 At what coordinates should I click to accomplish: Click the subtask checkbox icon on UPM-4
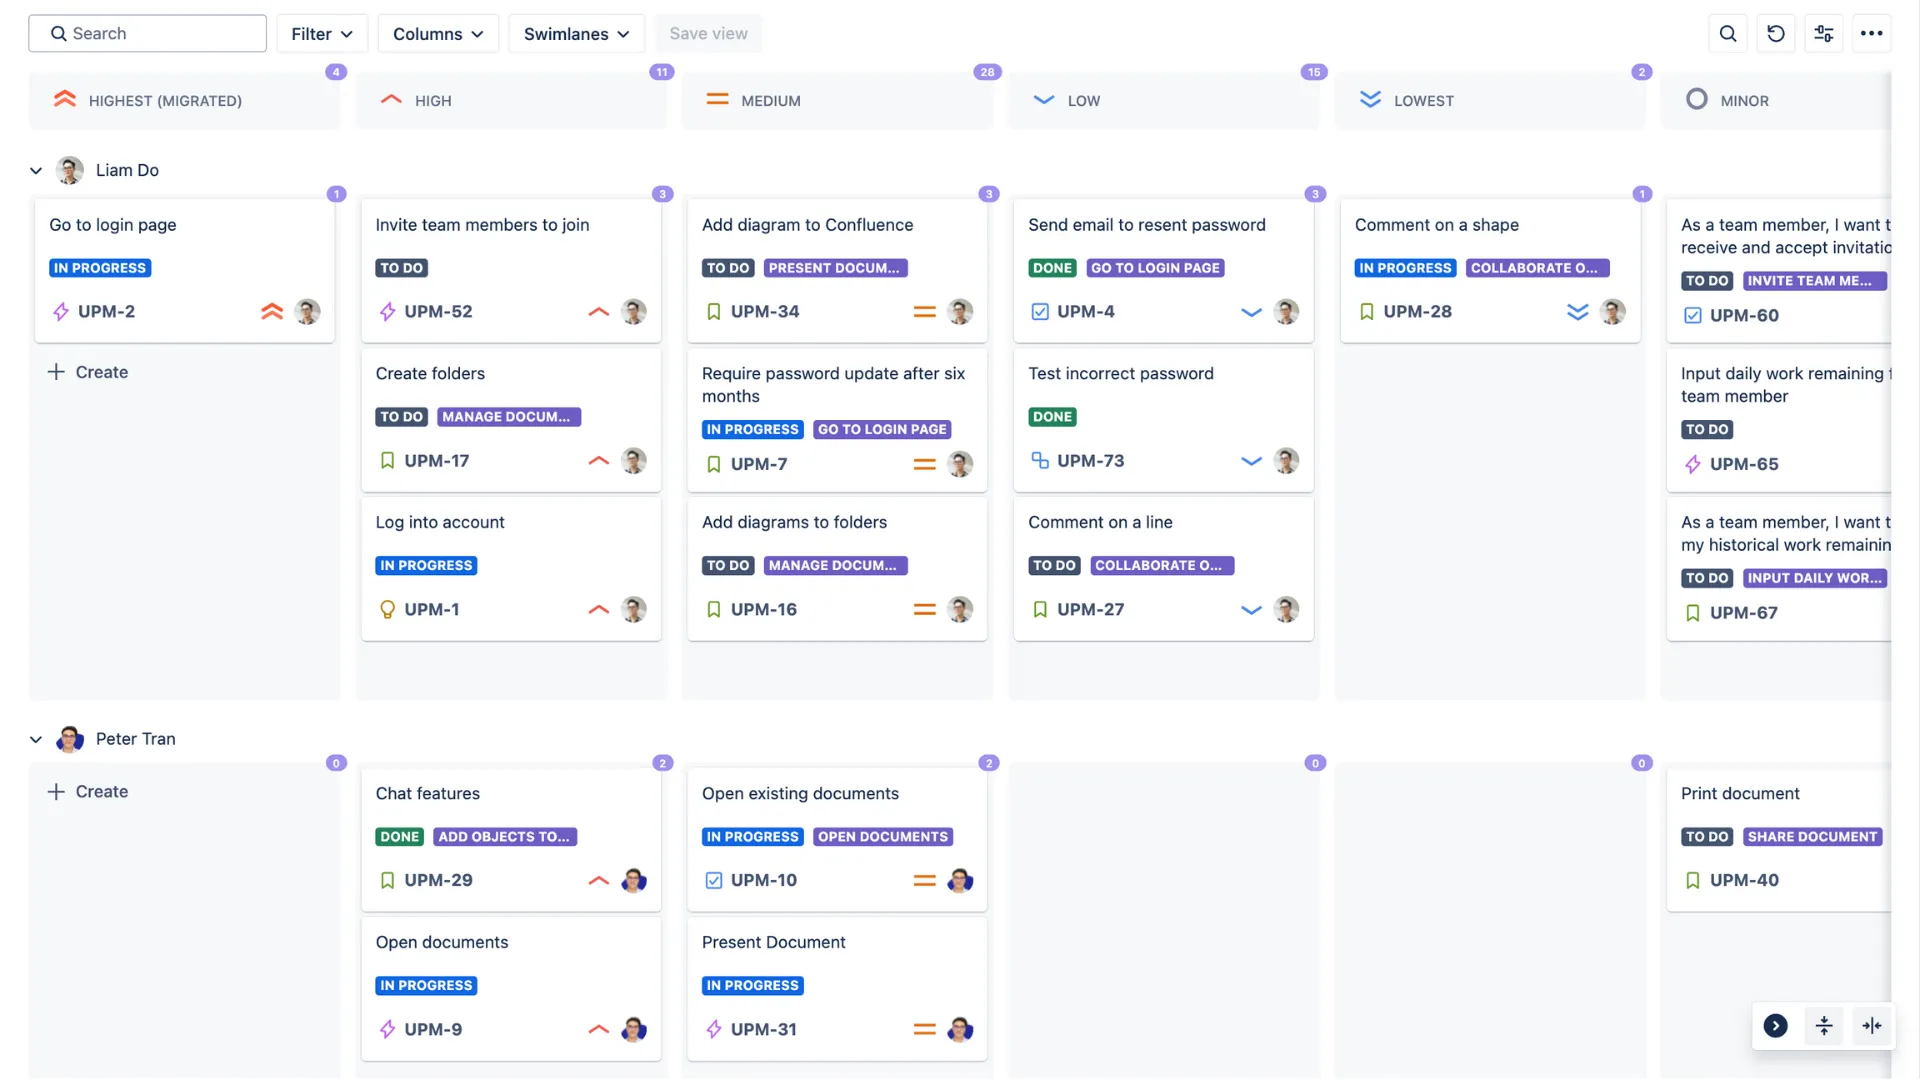point(1040,311)
